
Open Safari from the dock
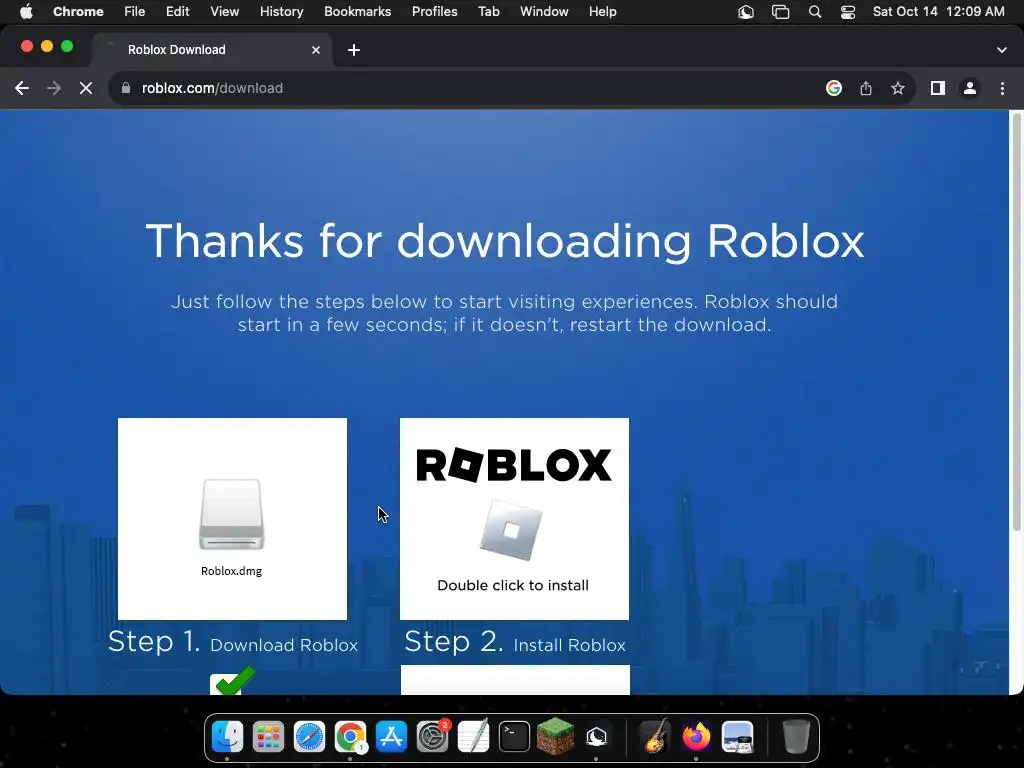(x=310, y=737)
